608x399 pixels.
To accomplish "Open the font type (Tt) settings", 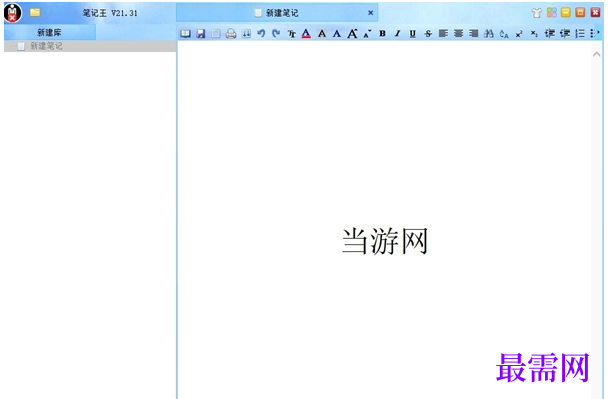I will 292,34.
